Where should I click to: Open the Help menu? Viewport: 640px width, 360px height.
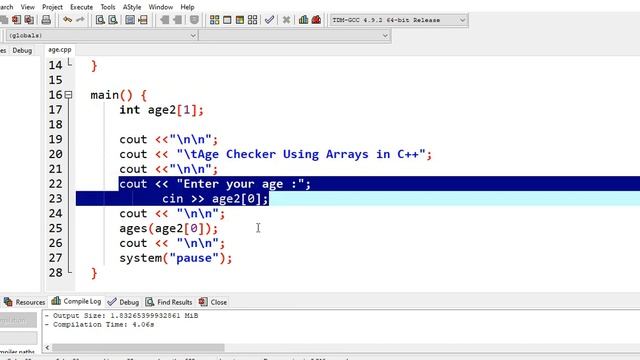point(187,7)
